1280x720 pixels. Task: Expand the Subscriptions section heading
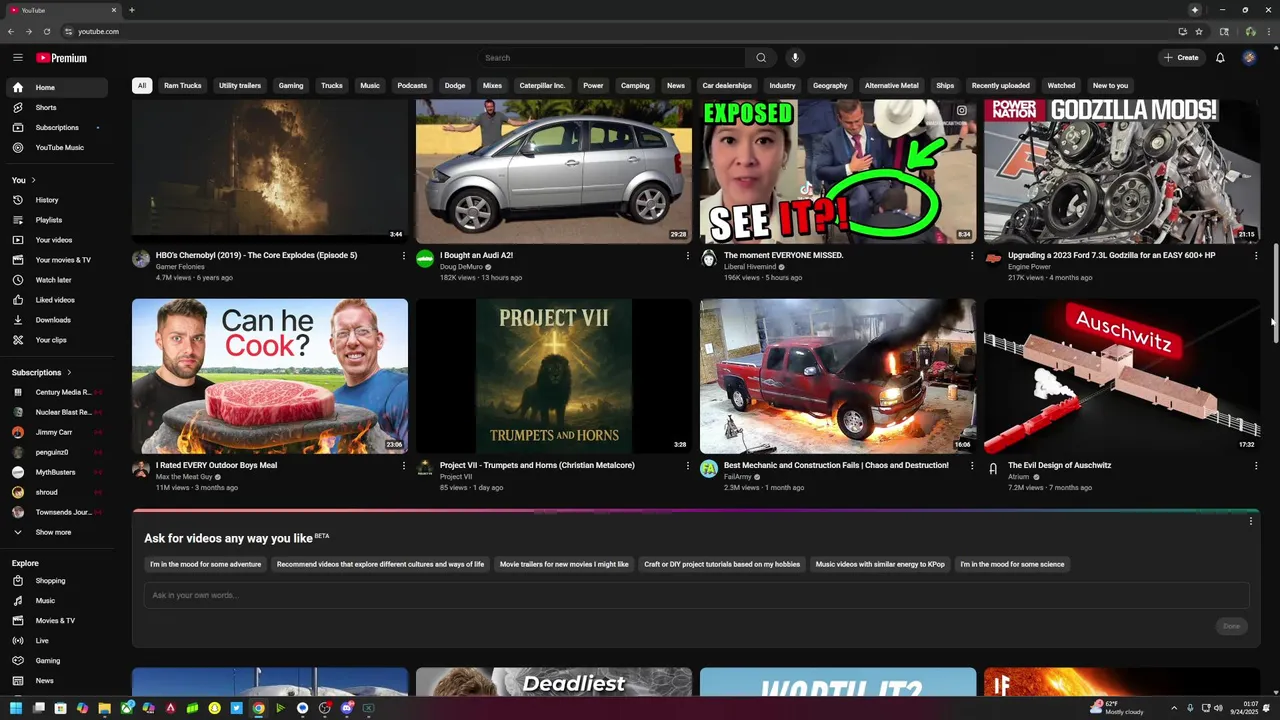pyautogui.click(x=42, y=372)
